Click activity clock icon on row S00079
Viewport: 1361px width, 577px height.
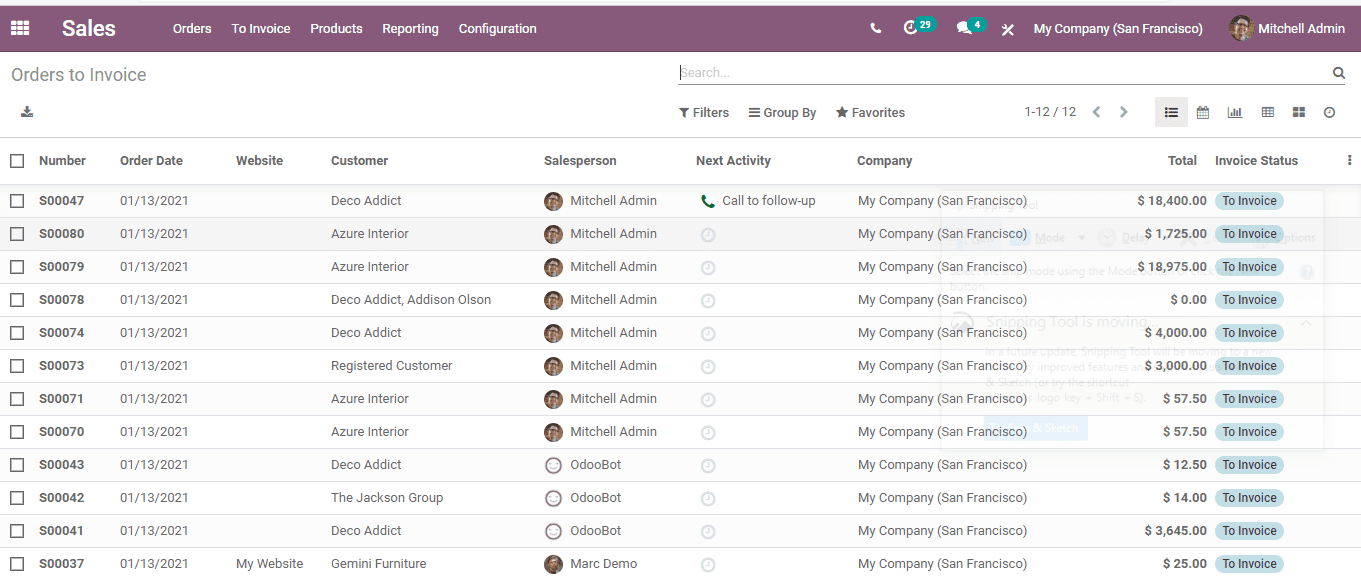708,268
